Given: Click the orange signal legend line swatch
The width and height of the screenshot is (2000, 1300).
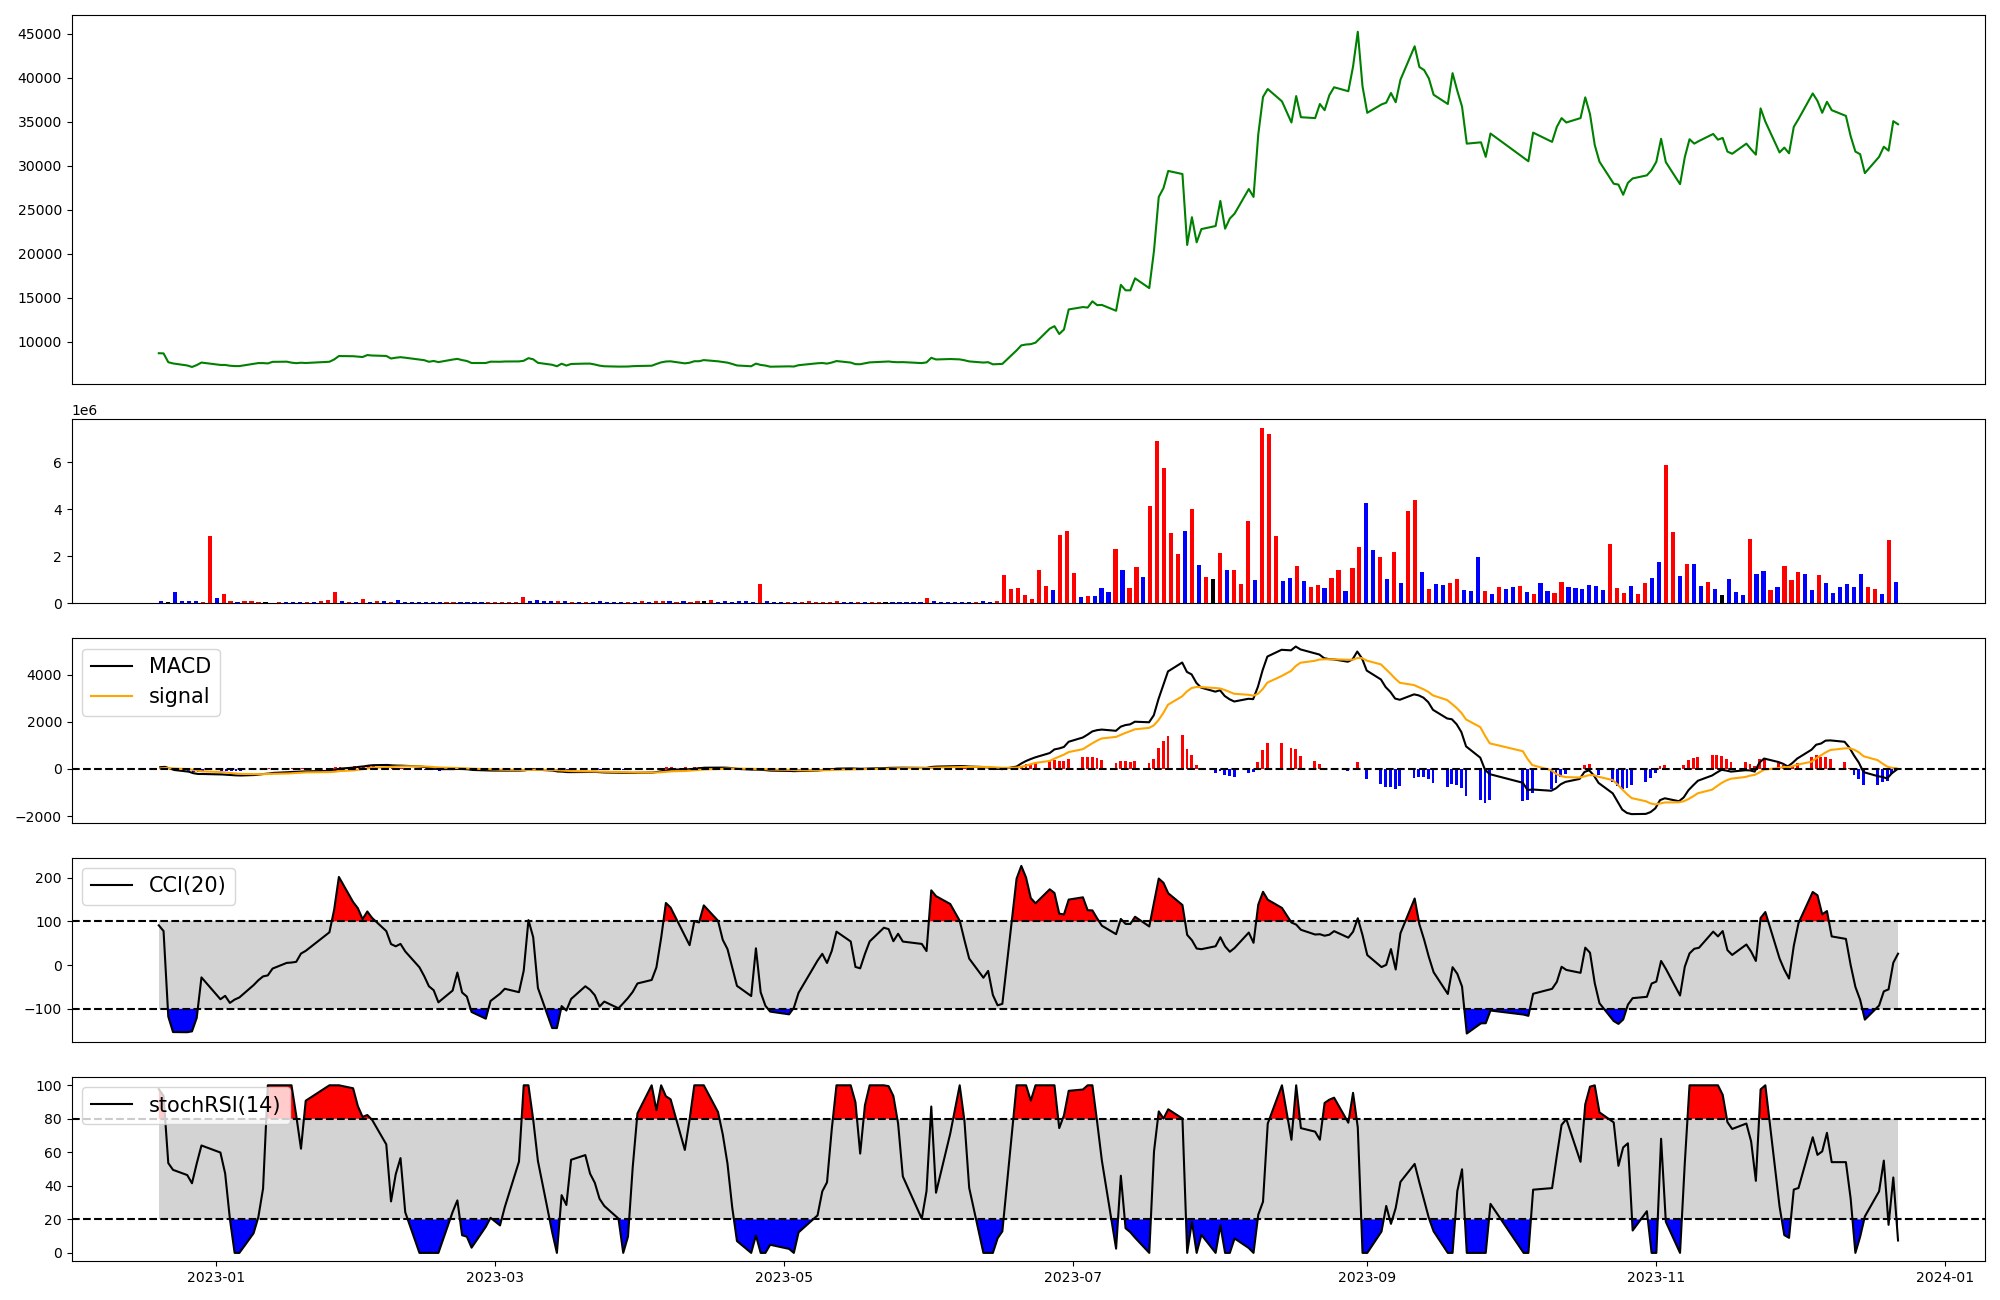Looking at the screenshot, I should [x=111, y=696].
